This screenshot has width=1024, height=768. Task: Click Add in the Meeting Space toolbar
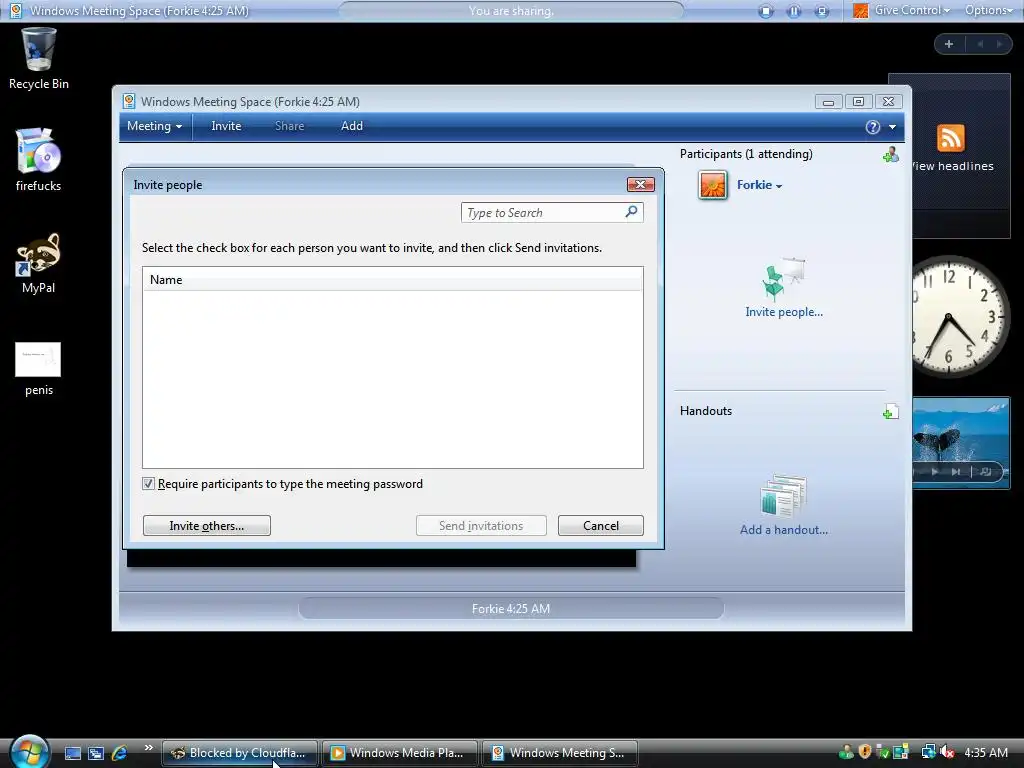coord(351,126)
